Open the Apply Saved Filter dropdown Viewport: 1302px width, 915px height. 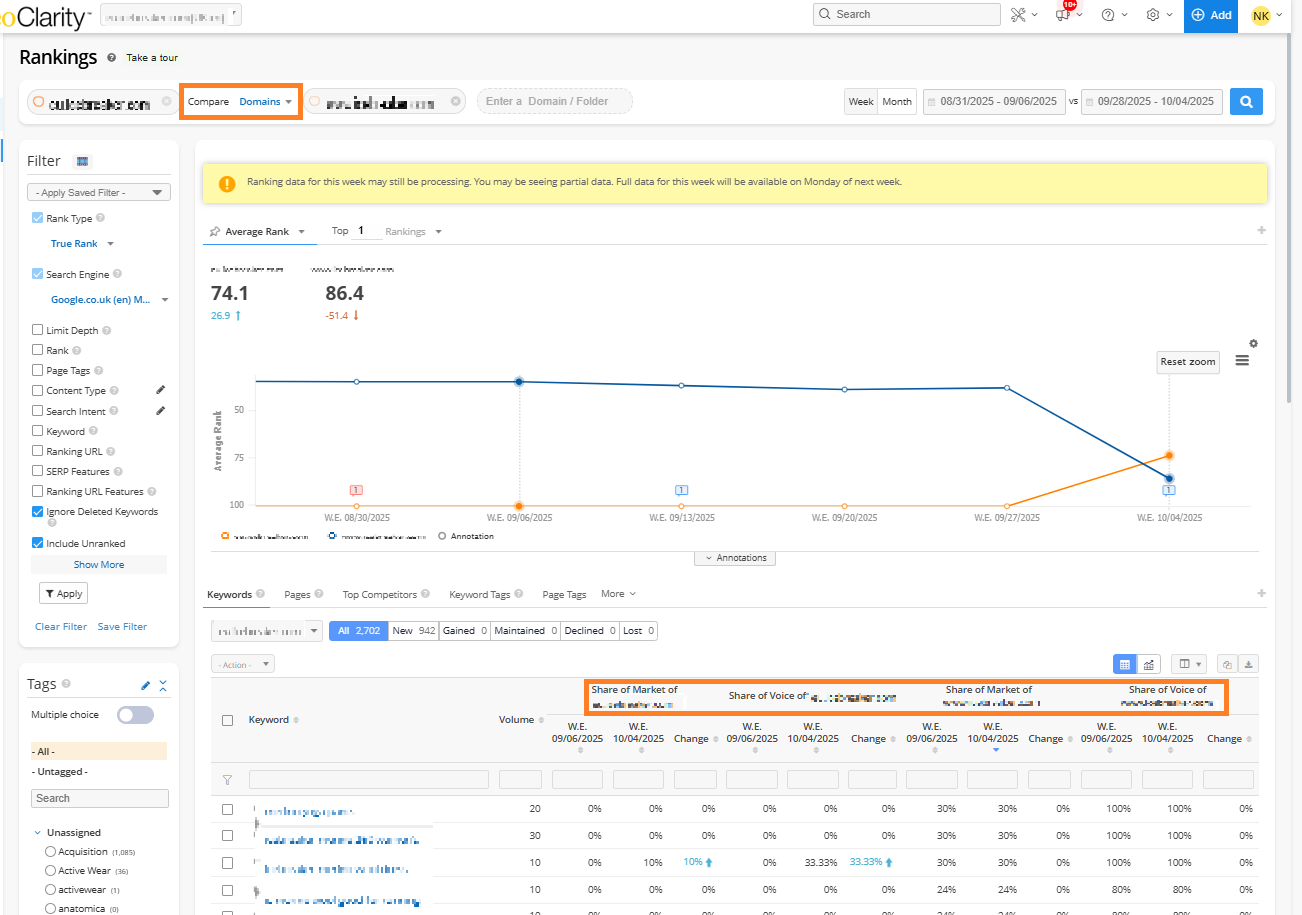coord(99,192)
